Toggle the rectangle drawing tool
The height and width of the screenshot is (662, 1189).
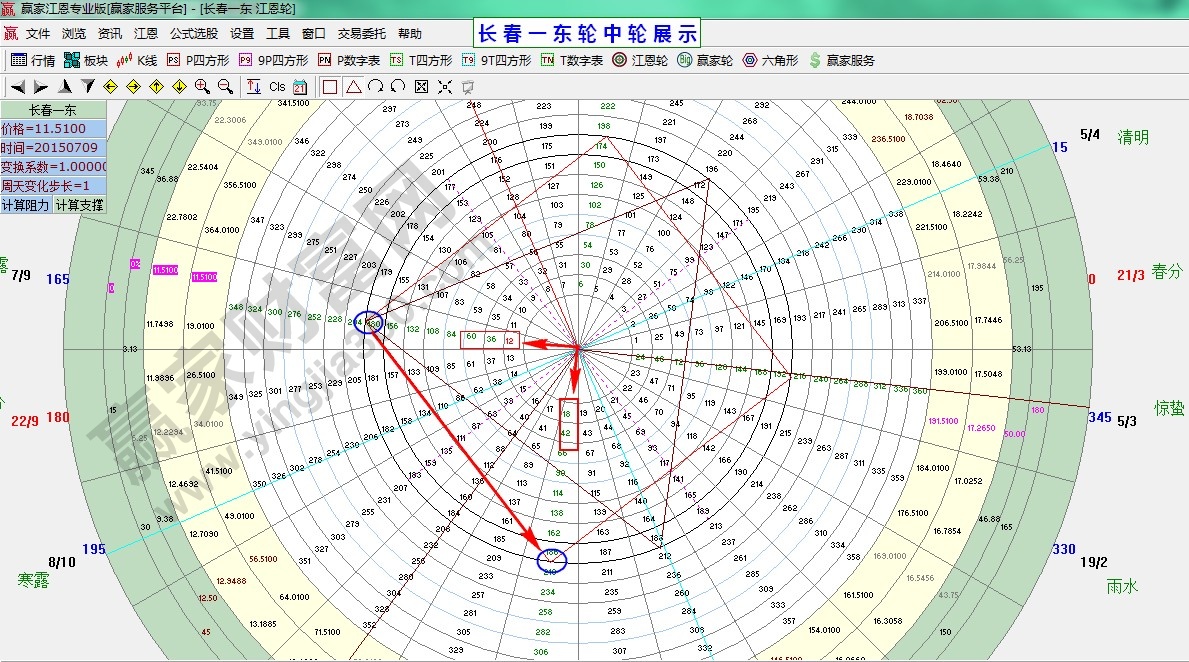(330, 86)
